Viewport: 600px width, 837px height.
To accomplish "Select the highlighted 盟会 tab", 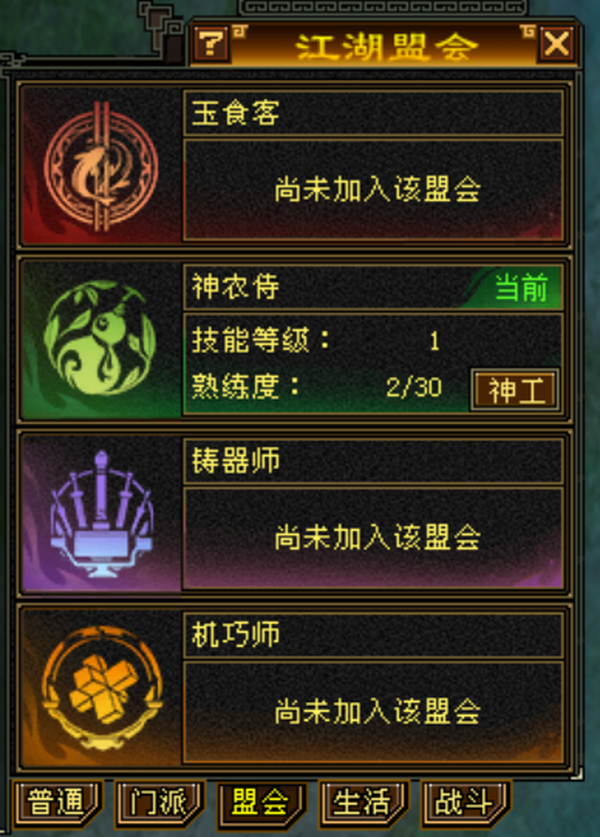I will click(x=260, y=803).
